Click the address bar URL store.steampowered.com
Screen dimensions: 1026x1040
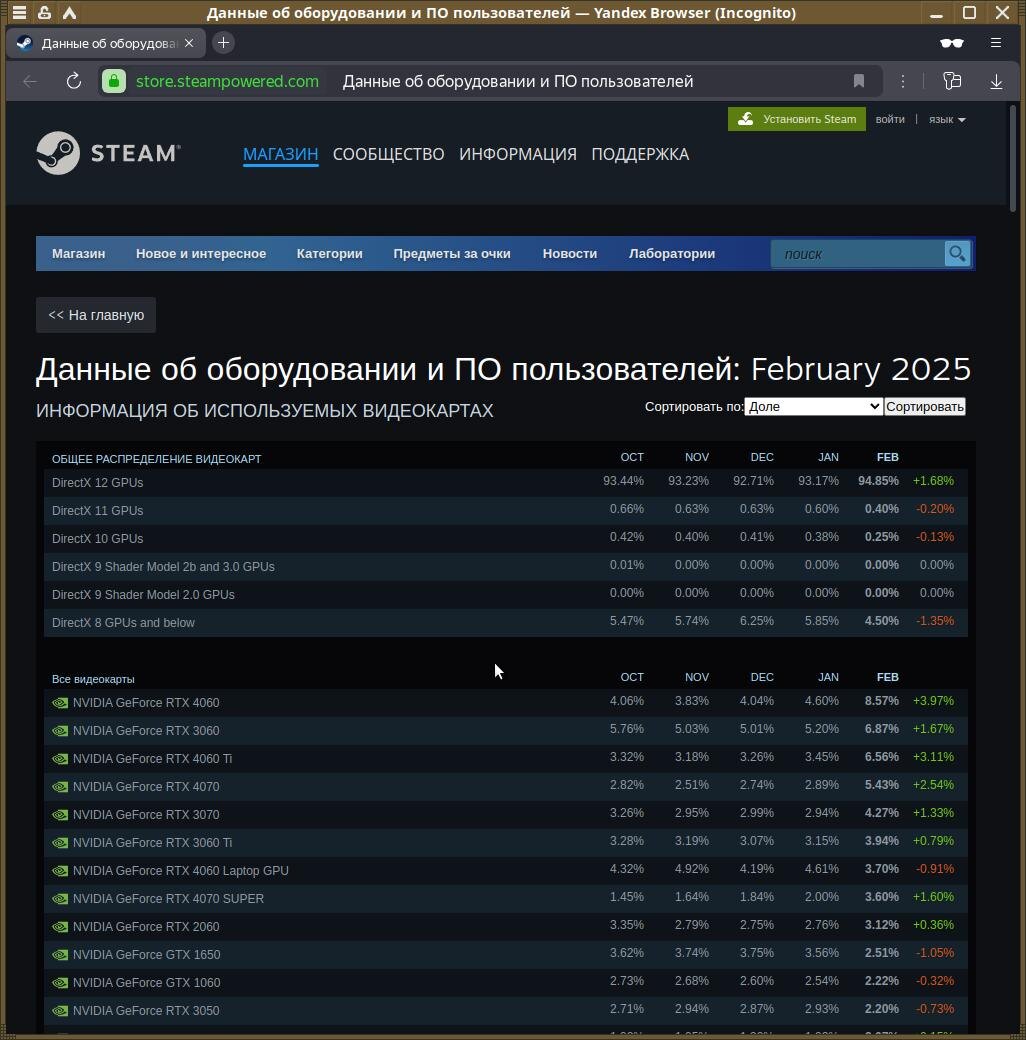tap(227, 82)
